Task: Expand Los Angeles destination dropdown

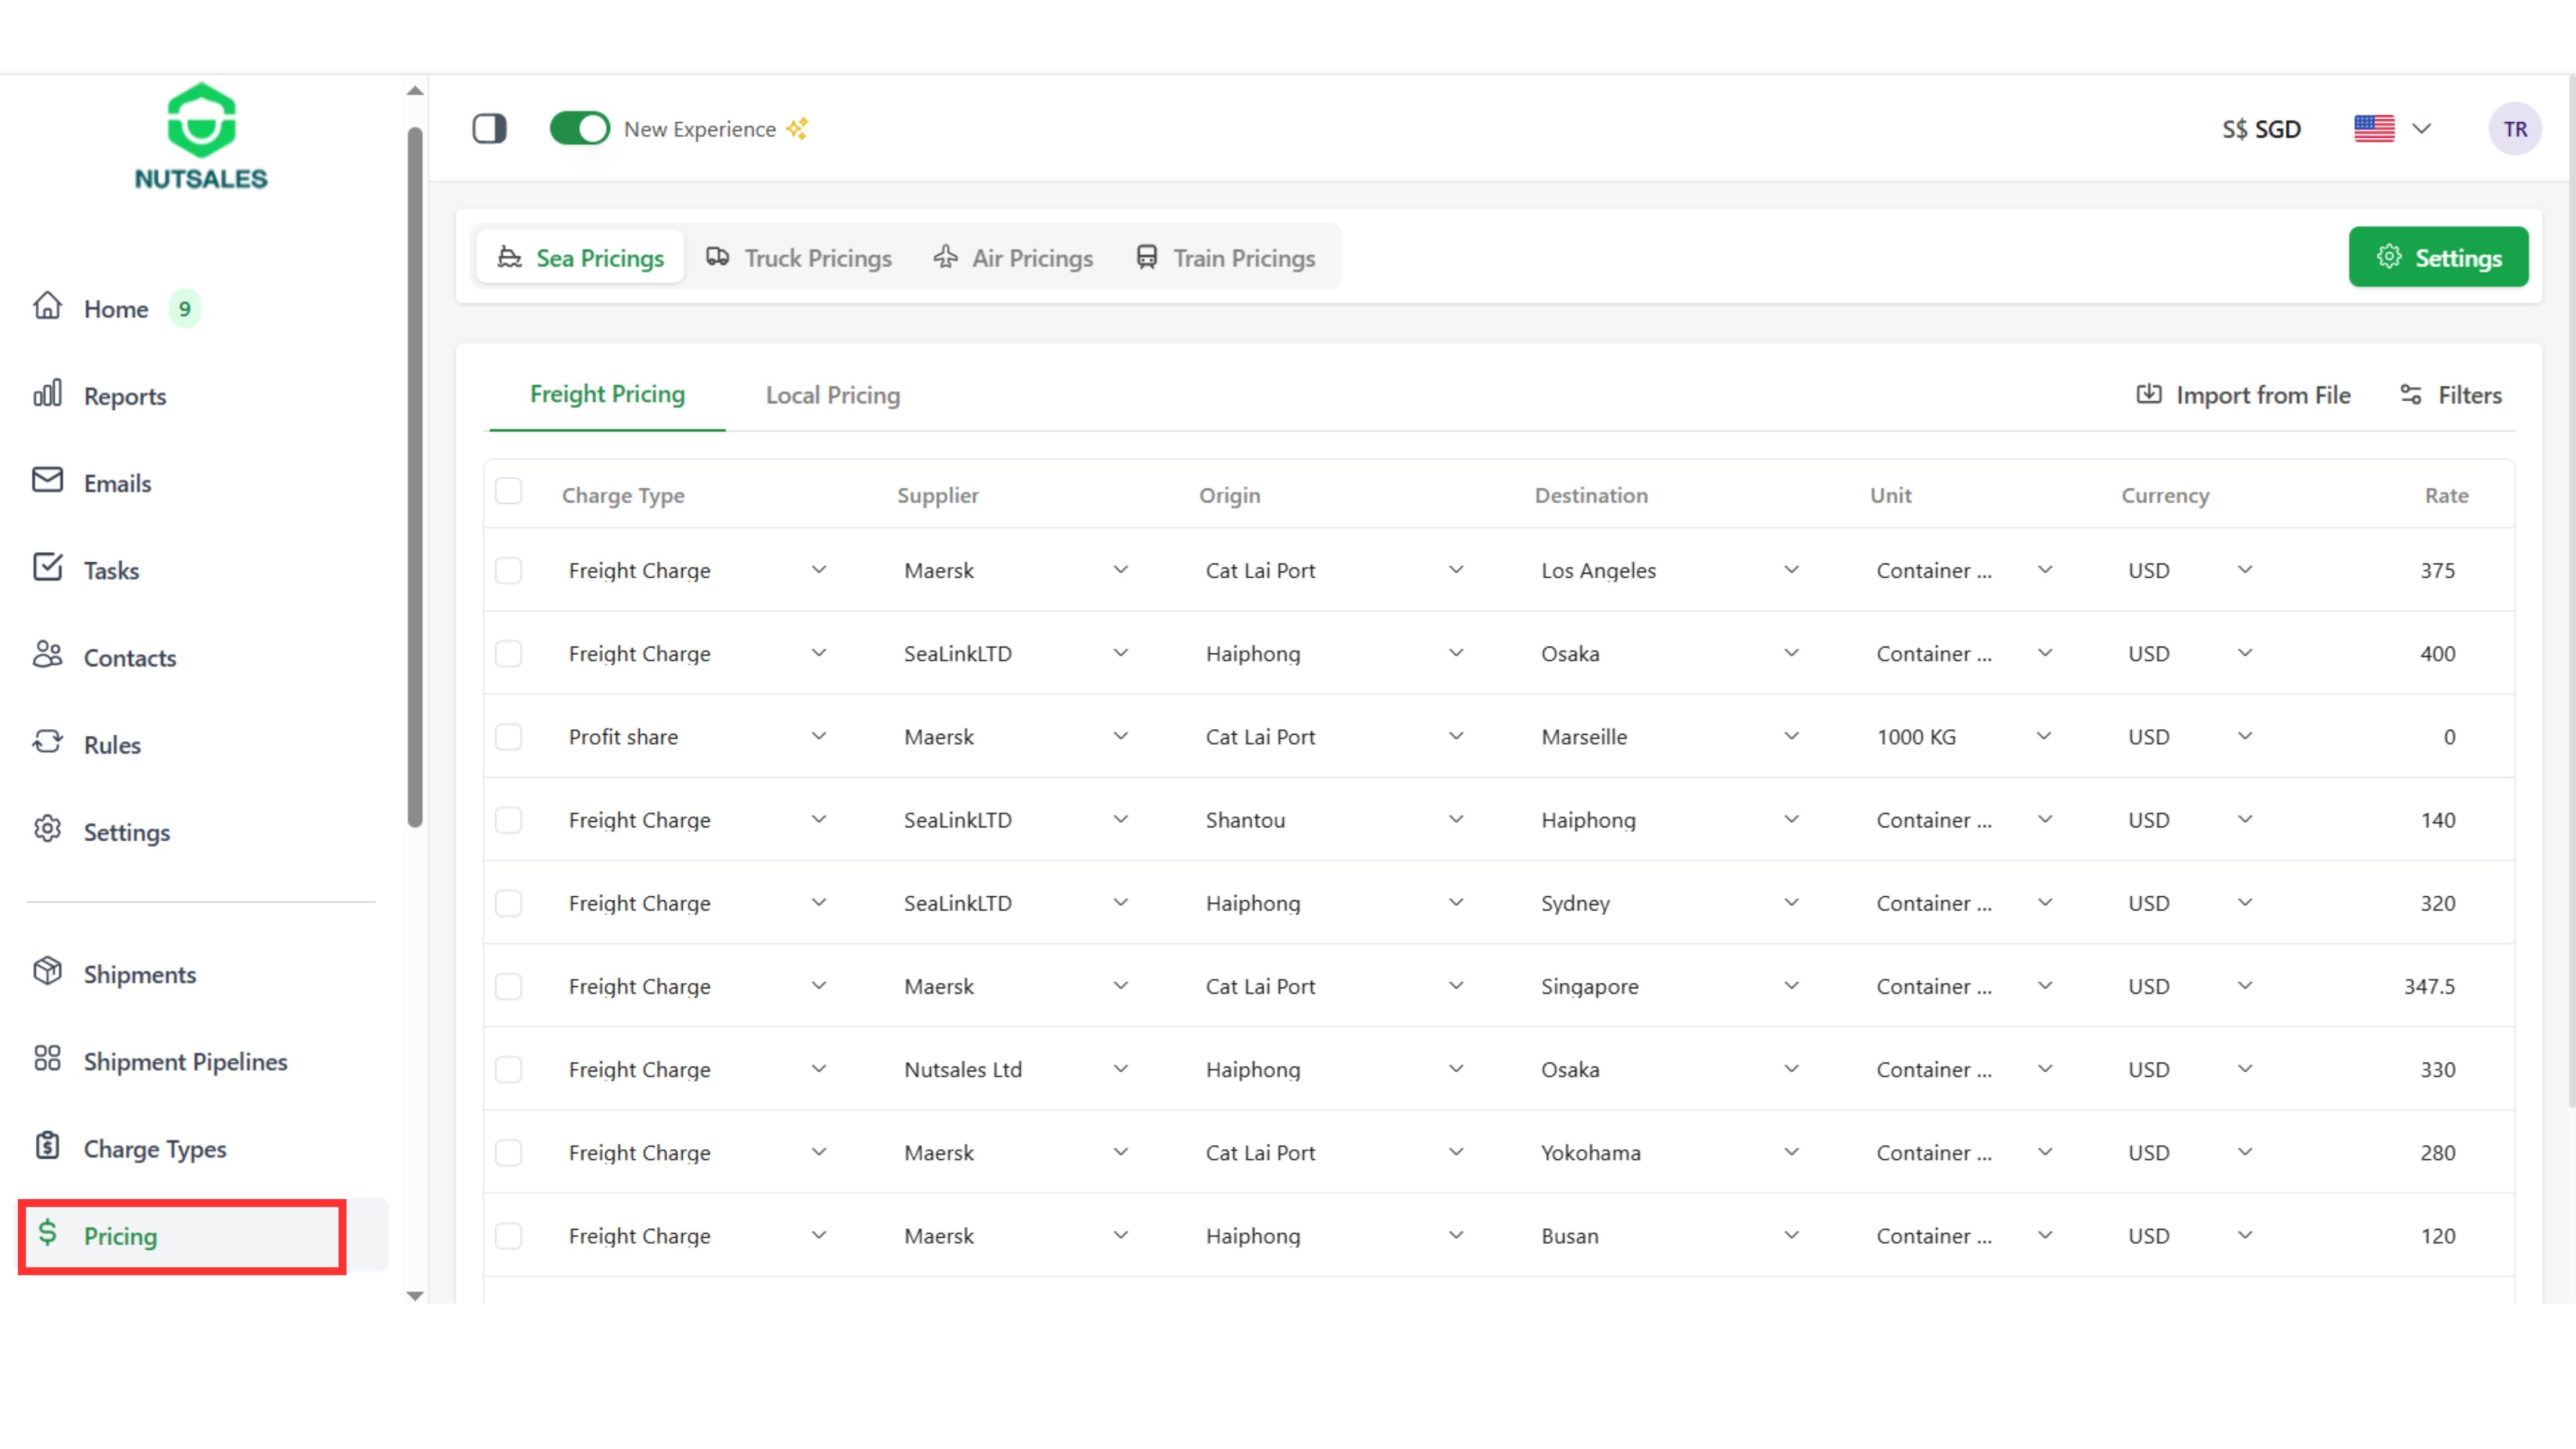Action: click(x=1791, y=570)
